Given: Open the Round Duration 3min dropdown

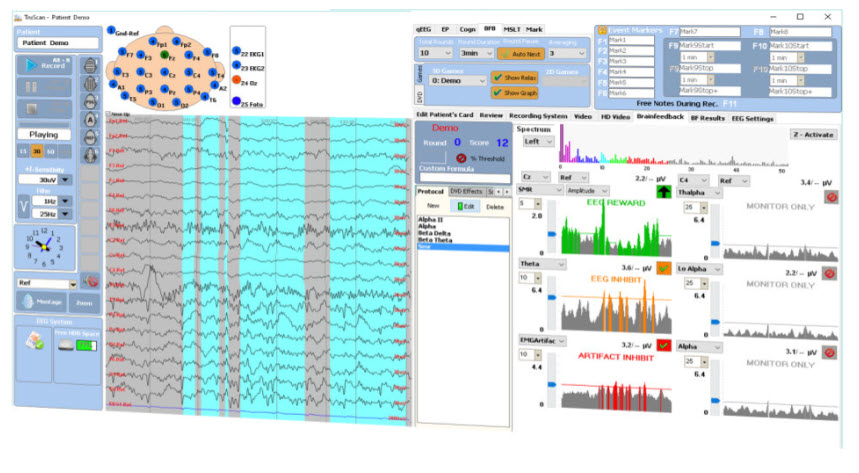Looking at the screenshot, I should click(474, 53).
